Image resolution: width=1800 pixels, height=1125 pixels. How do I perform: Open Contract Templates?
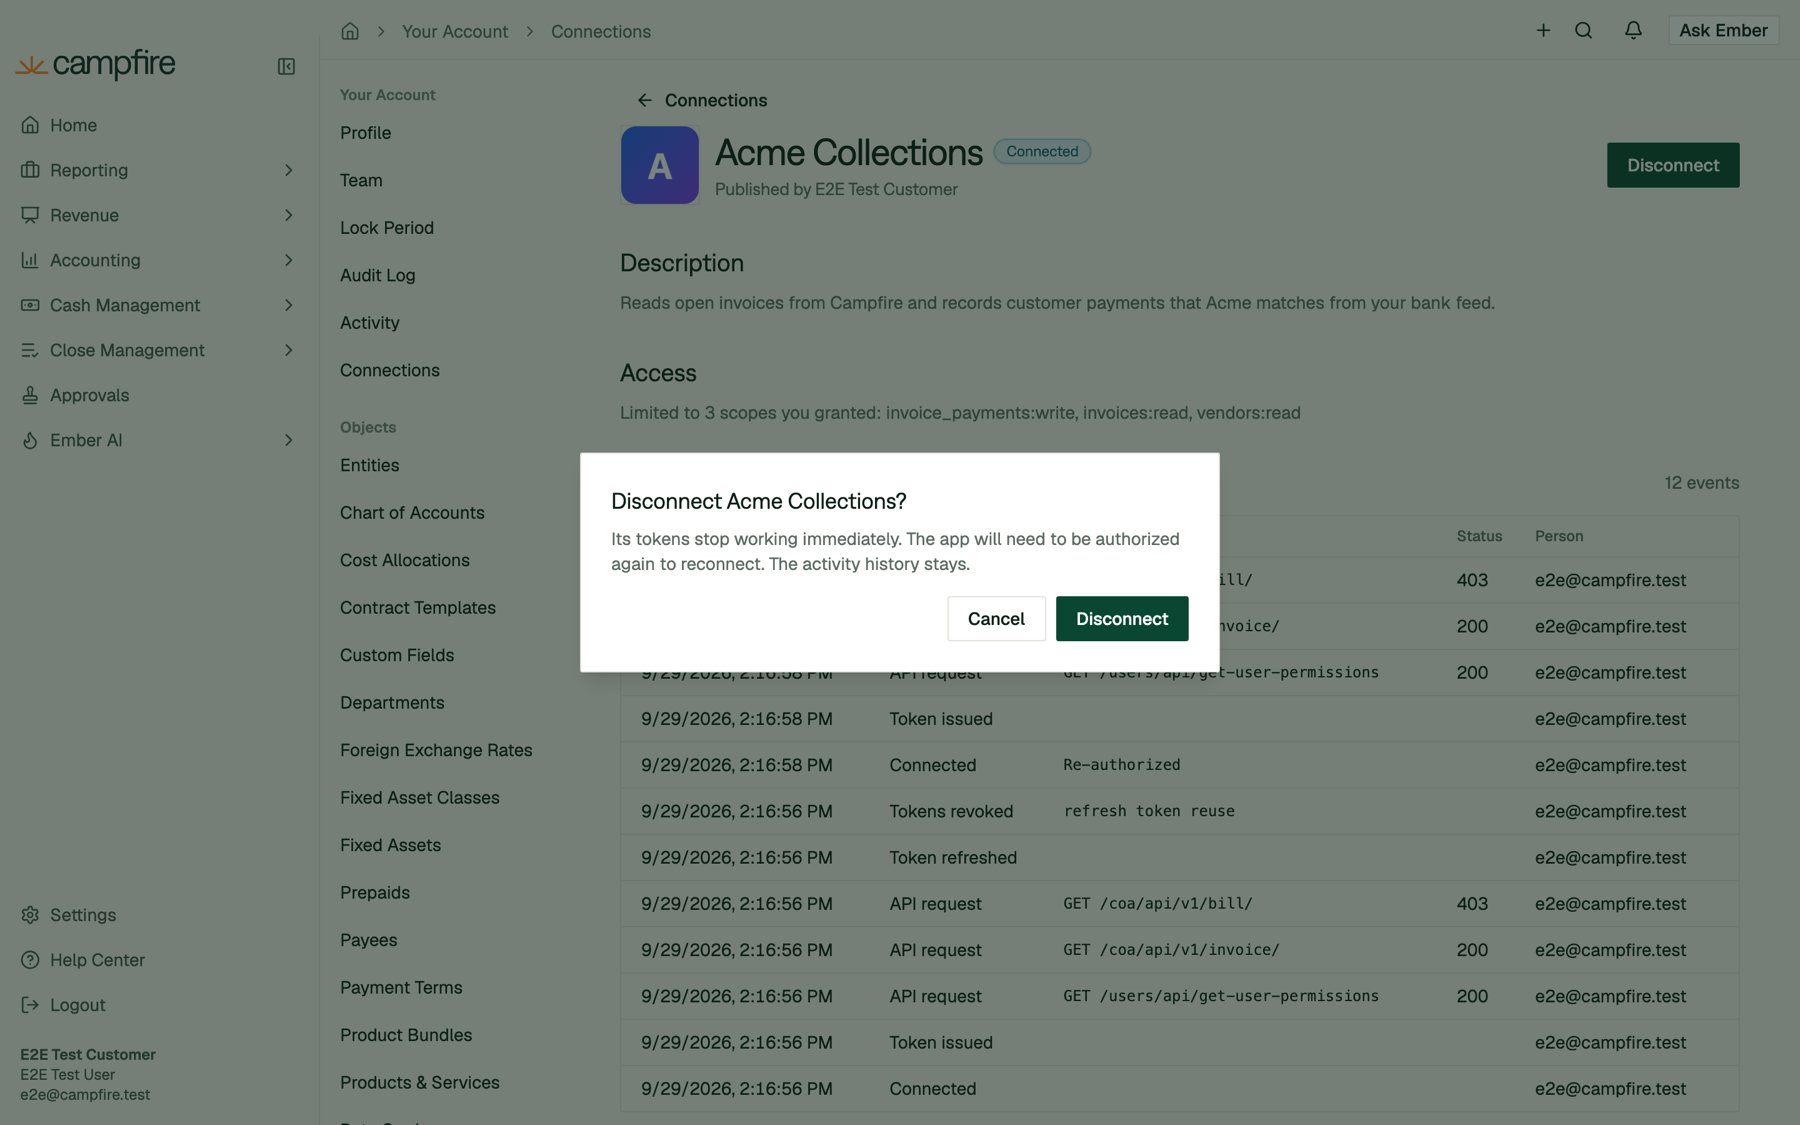tap(418, 608)
